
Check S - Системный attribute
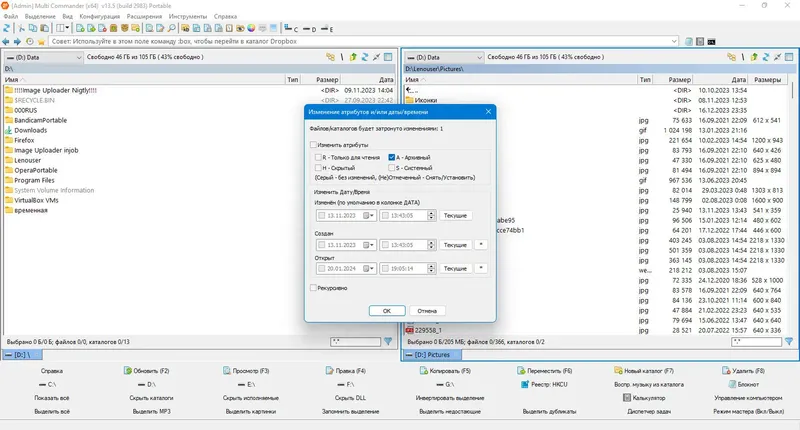pyautogui.click(x=392, y=168)
